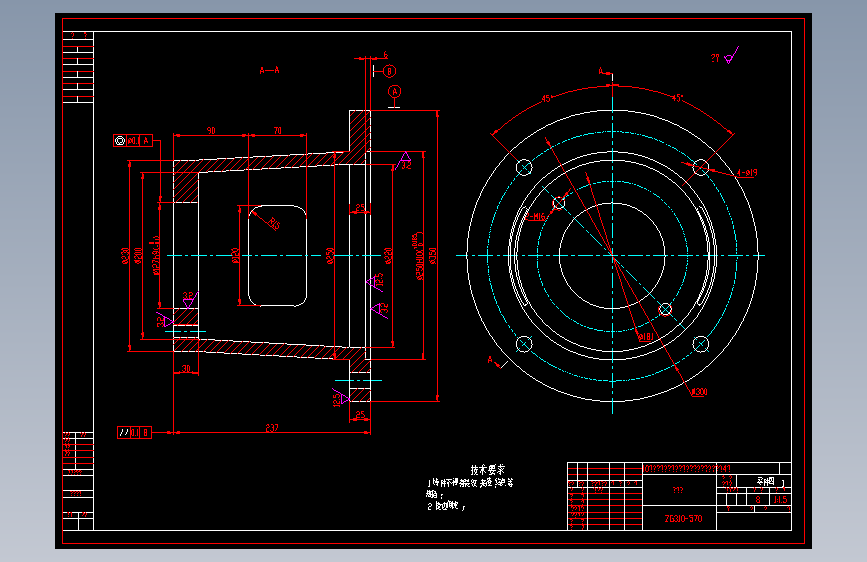Select the central bore circle in the flange view
867x562 pixels.
pyautogui.click(x=612, y=256)
